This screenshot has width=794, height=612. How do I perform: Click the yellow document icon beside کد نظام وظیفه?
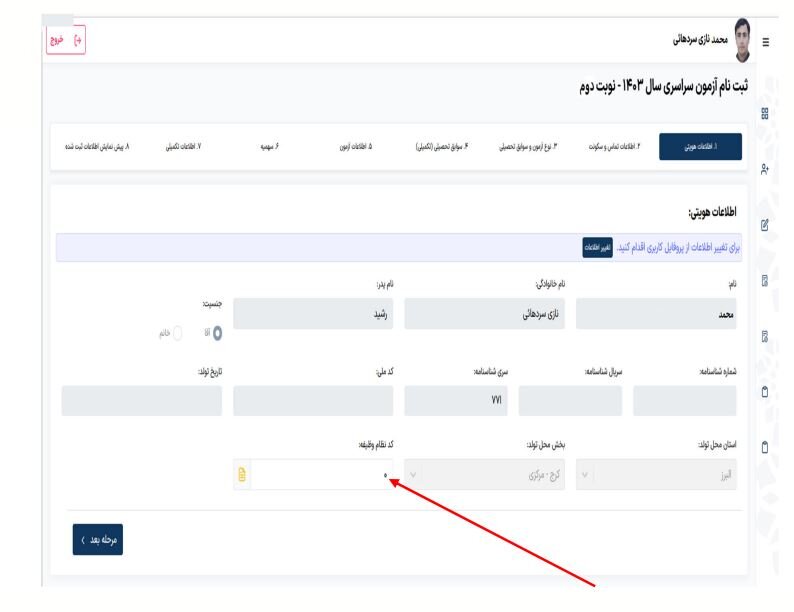pyautogui.click(x=242, y=474)
